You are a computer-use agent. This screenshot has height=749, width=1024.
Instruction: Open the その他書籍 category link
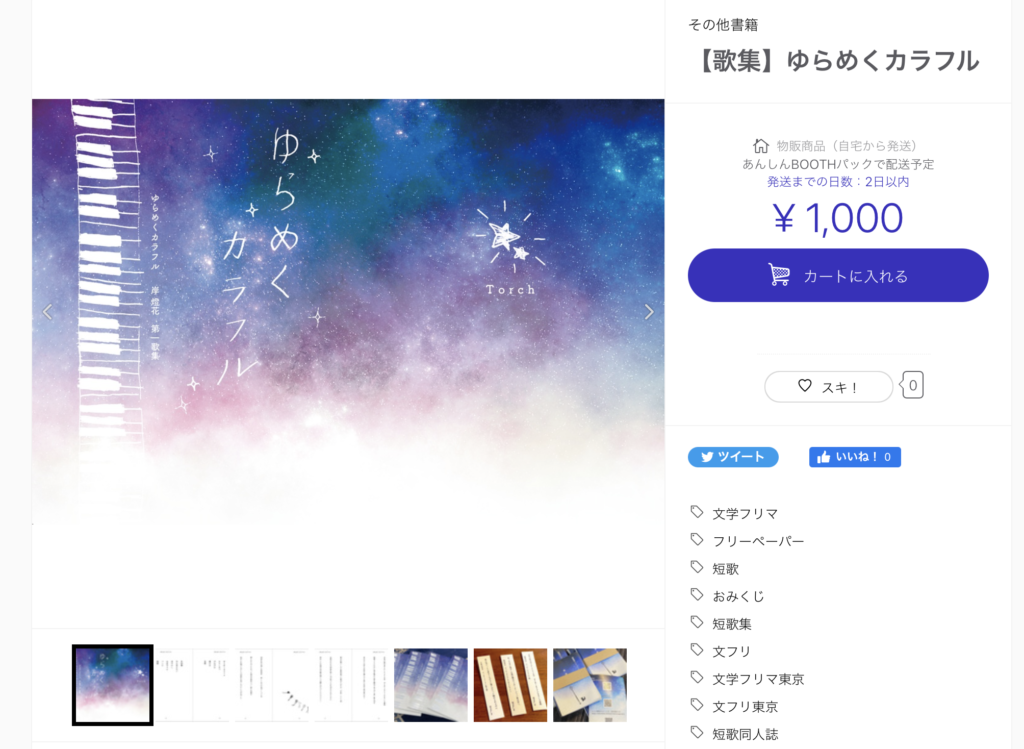coord(723,25)
